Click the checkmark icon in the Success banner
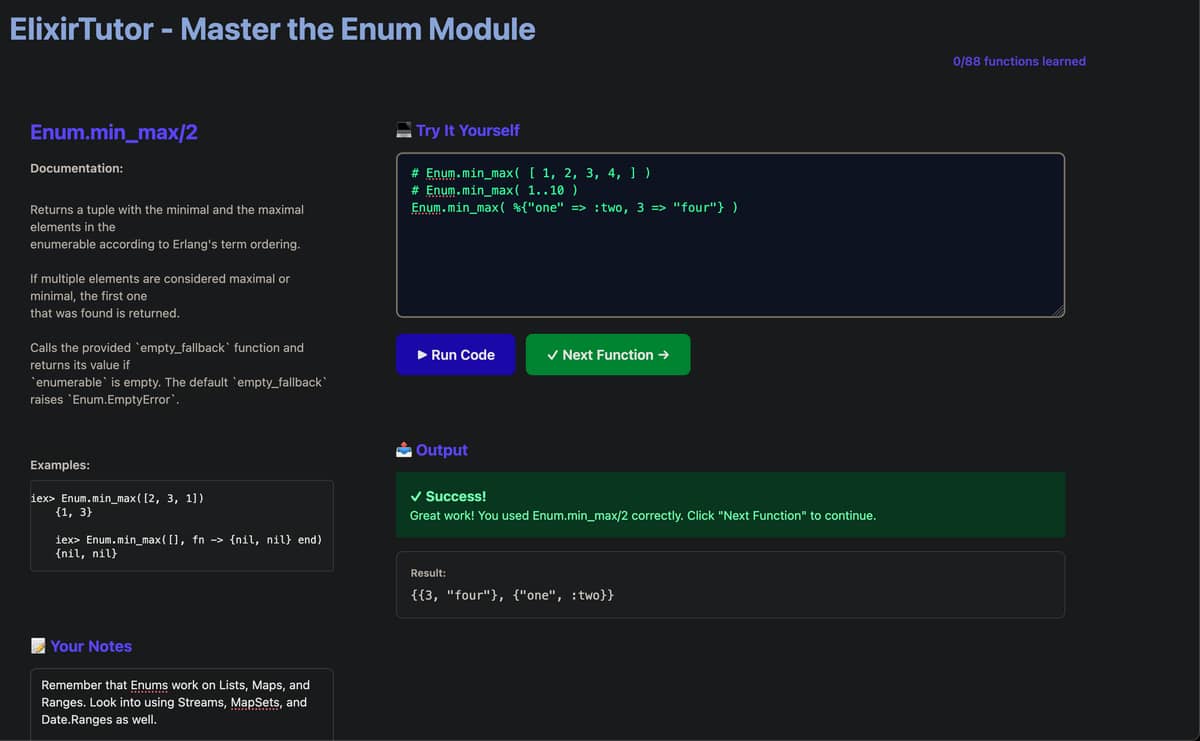Screen dimensions: 1200x741 (416, 497)
